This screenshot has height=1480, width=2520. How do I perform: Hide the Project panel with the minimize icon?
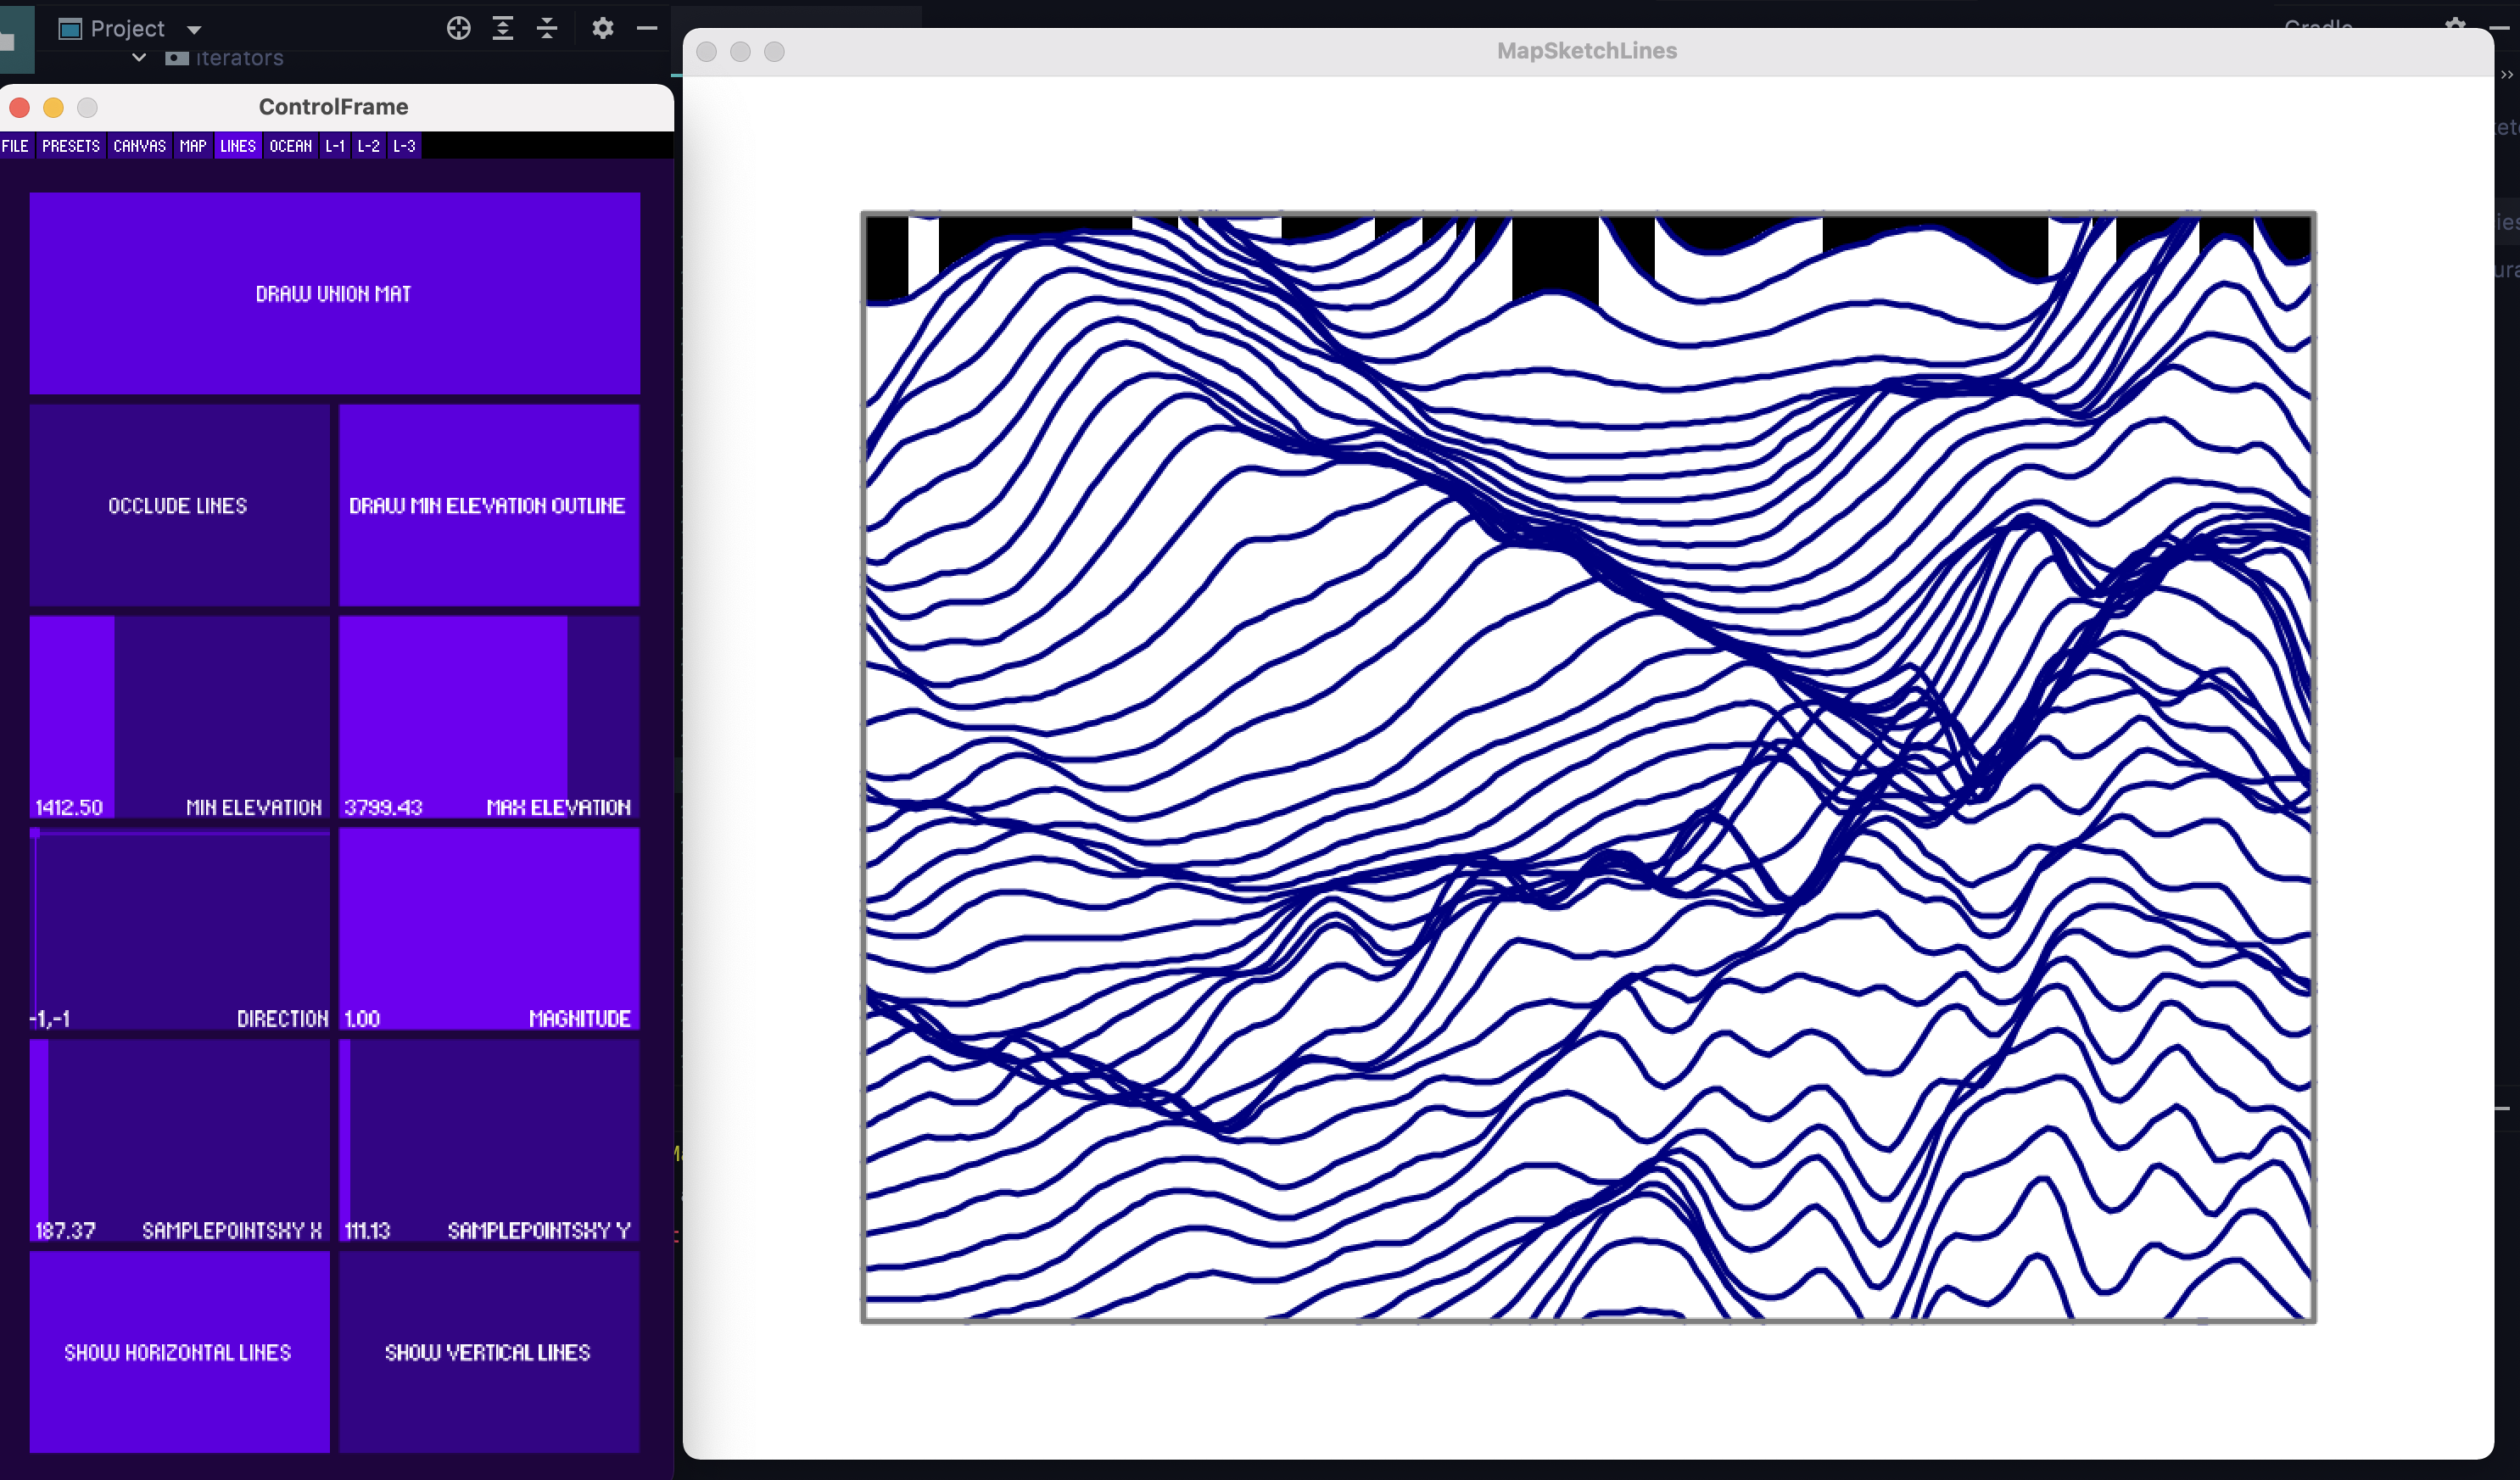point(647,28)
